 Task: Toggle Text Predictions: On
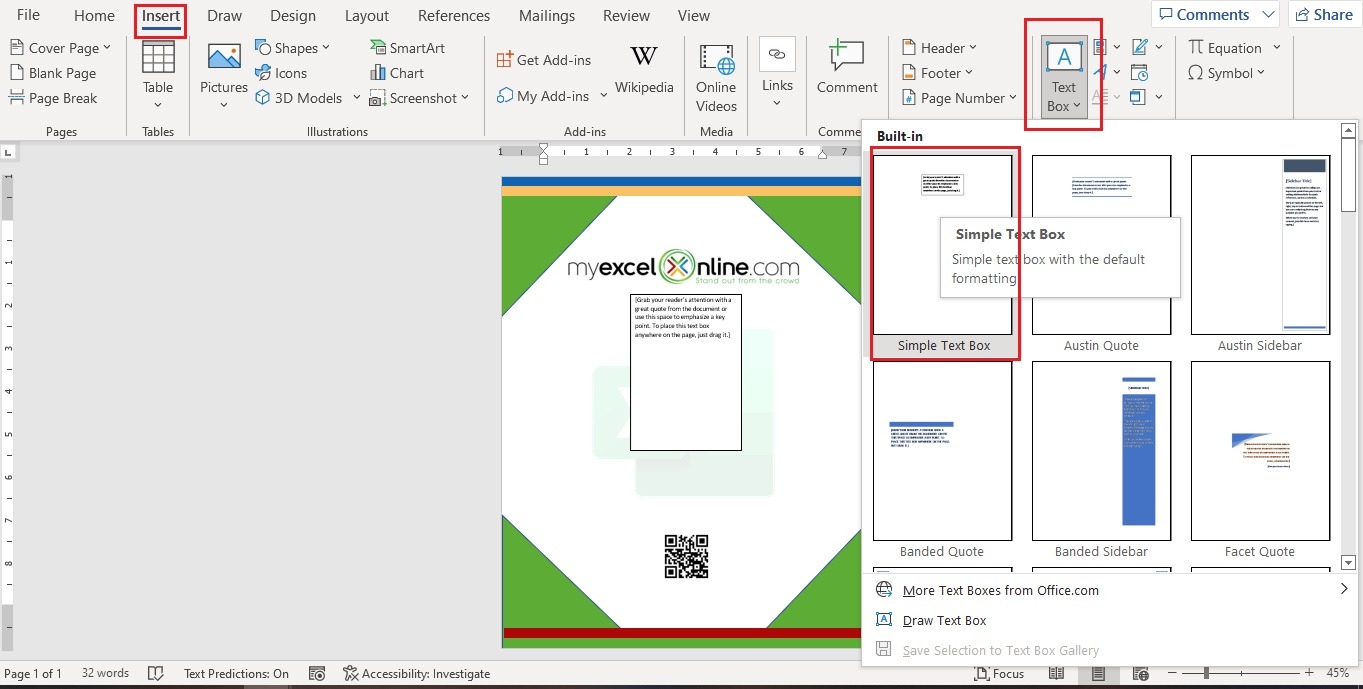tap(236, 674)
